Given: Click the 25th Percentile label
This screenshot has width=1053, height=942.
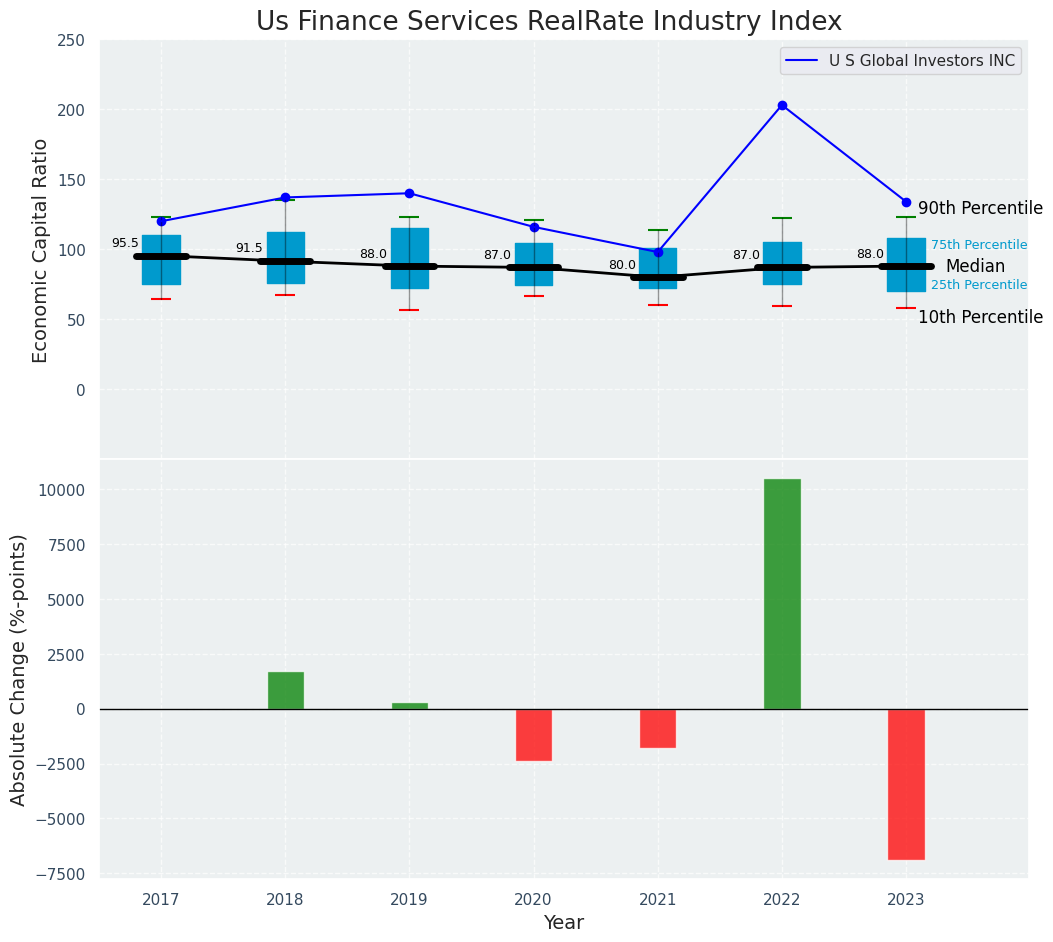Looking at the screenshot, I should pyautogui.click(x=978, y=285).
